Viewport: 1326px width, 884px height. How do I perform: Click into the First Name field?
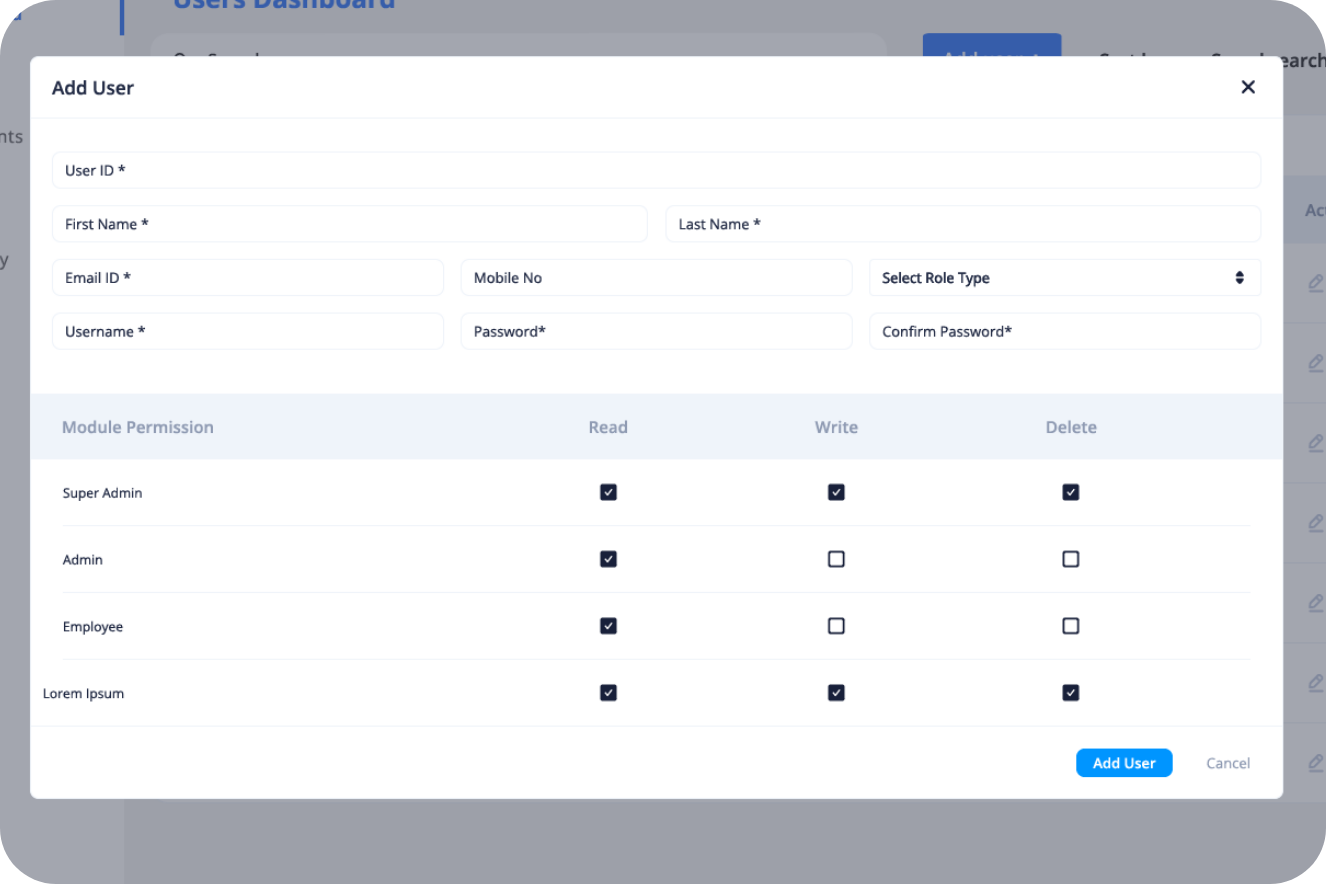point(349,224)
